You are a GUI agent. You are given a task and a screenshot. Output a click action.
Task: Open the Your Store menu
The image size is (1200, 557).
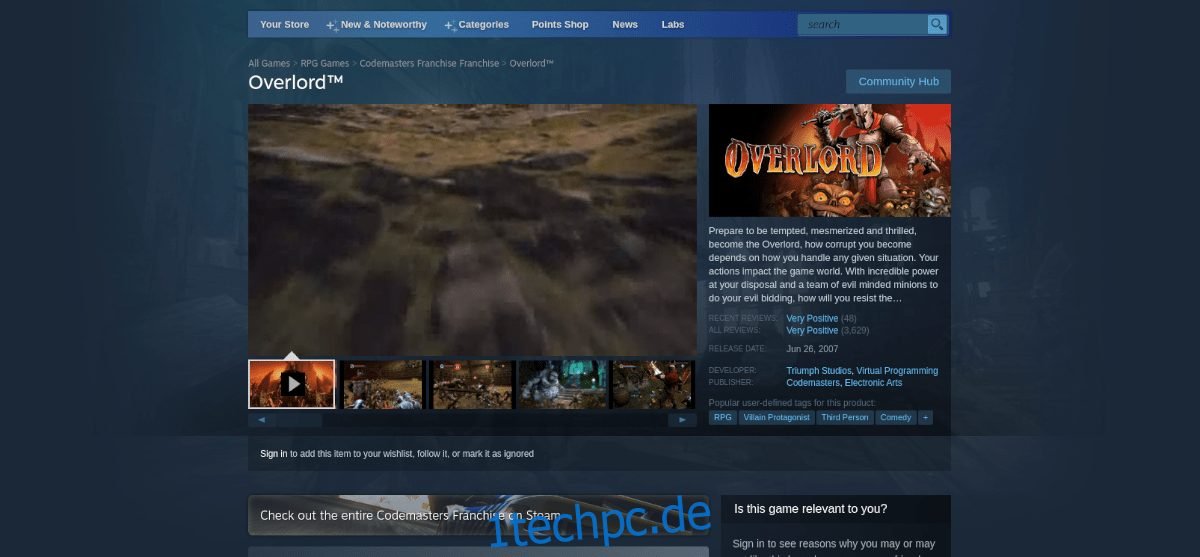coord(284,24)
